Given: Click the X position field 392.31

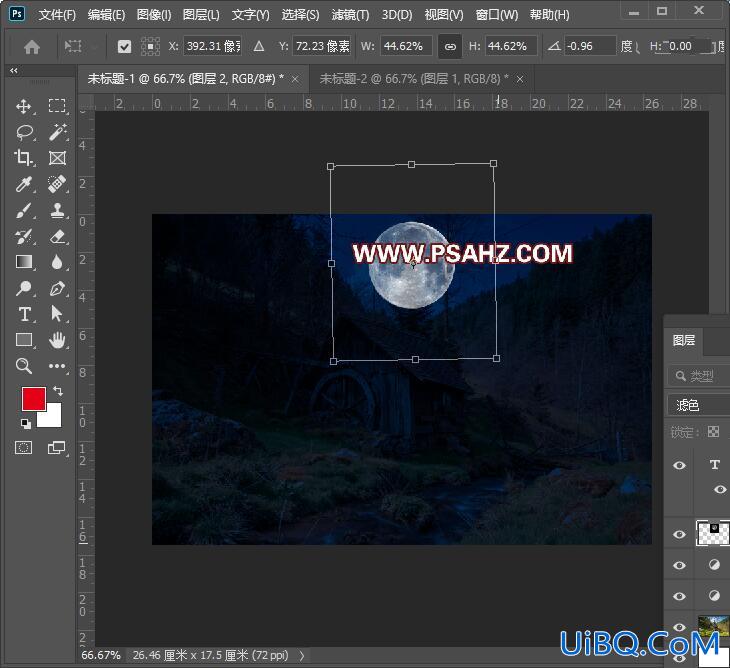Looking at the screenshot, I should [213, 46].
